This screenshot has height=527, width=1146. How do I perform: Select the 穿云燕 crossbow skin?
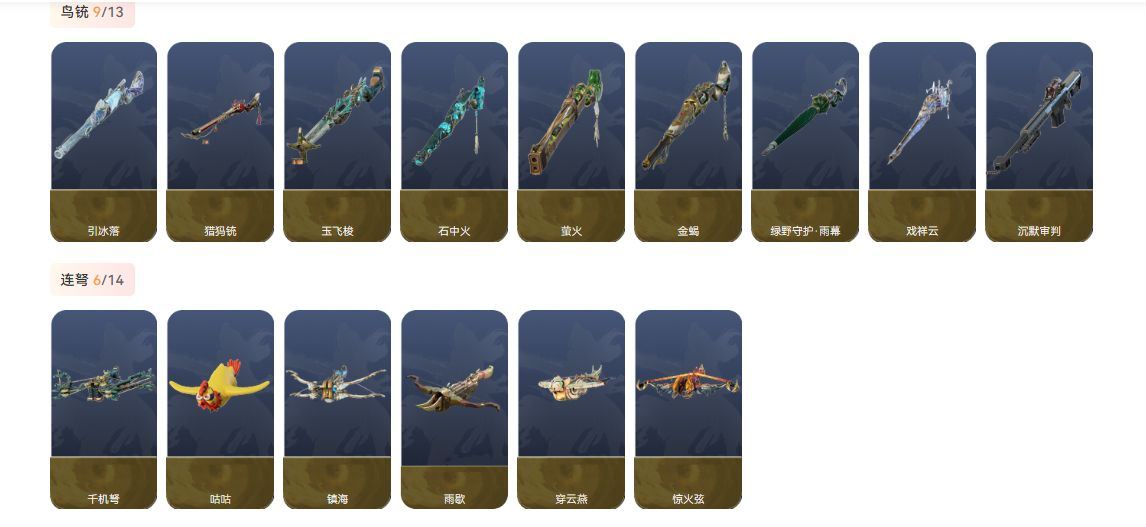[x=572, y=409]
